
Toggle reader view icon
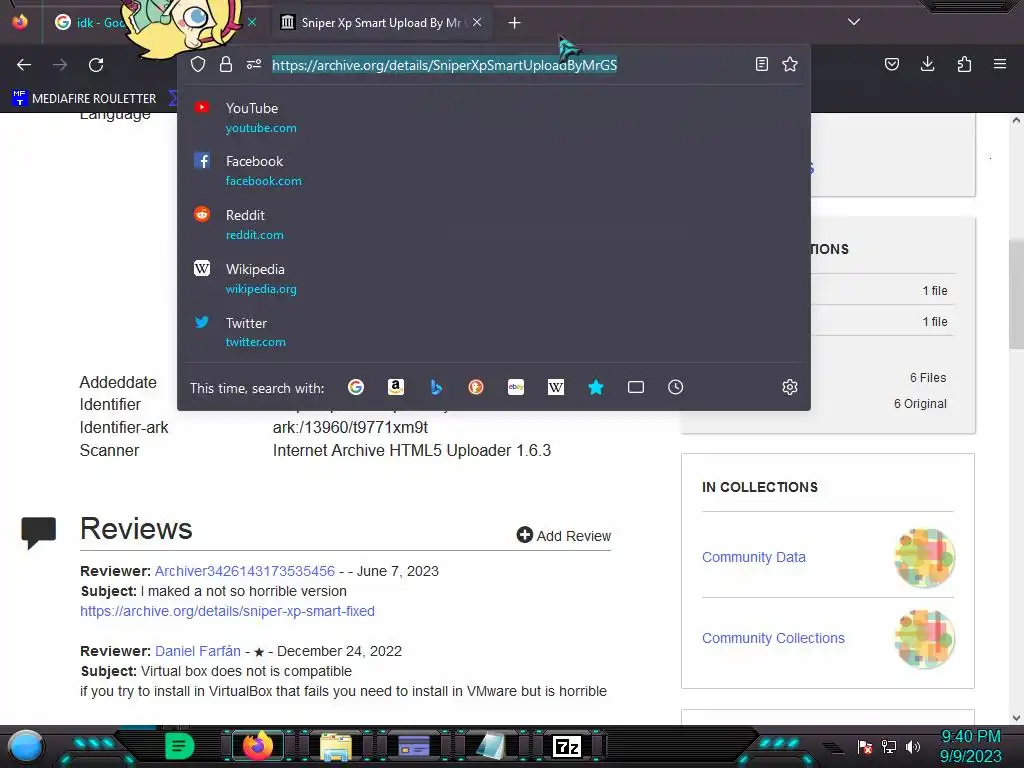coord(761,64)
